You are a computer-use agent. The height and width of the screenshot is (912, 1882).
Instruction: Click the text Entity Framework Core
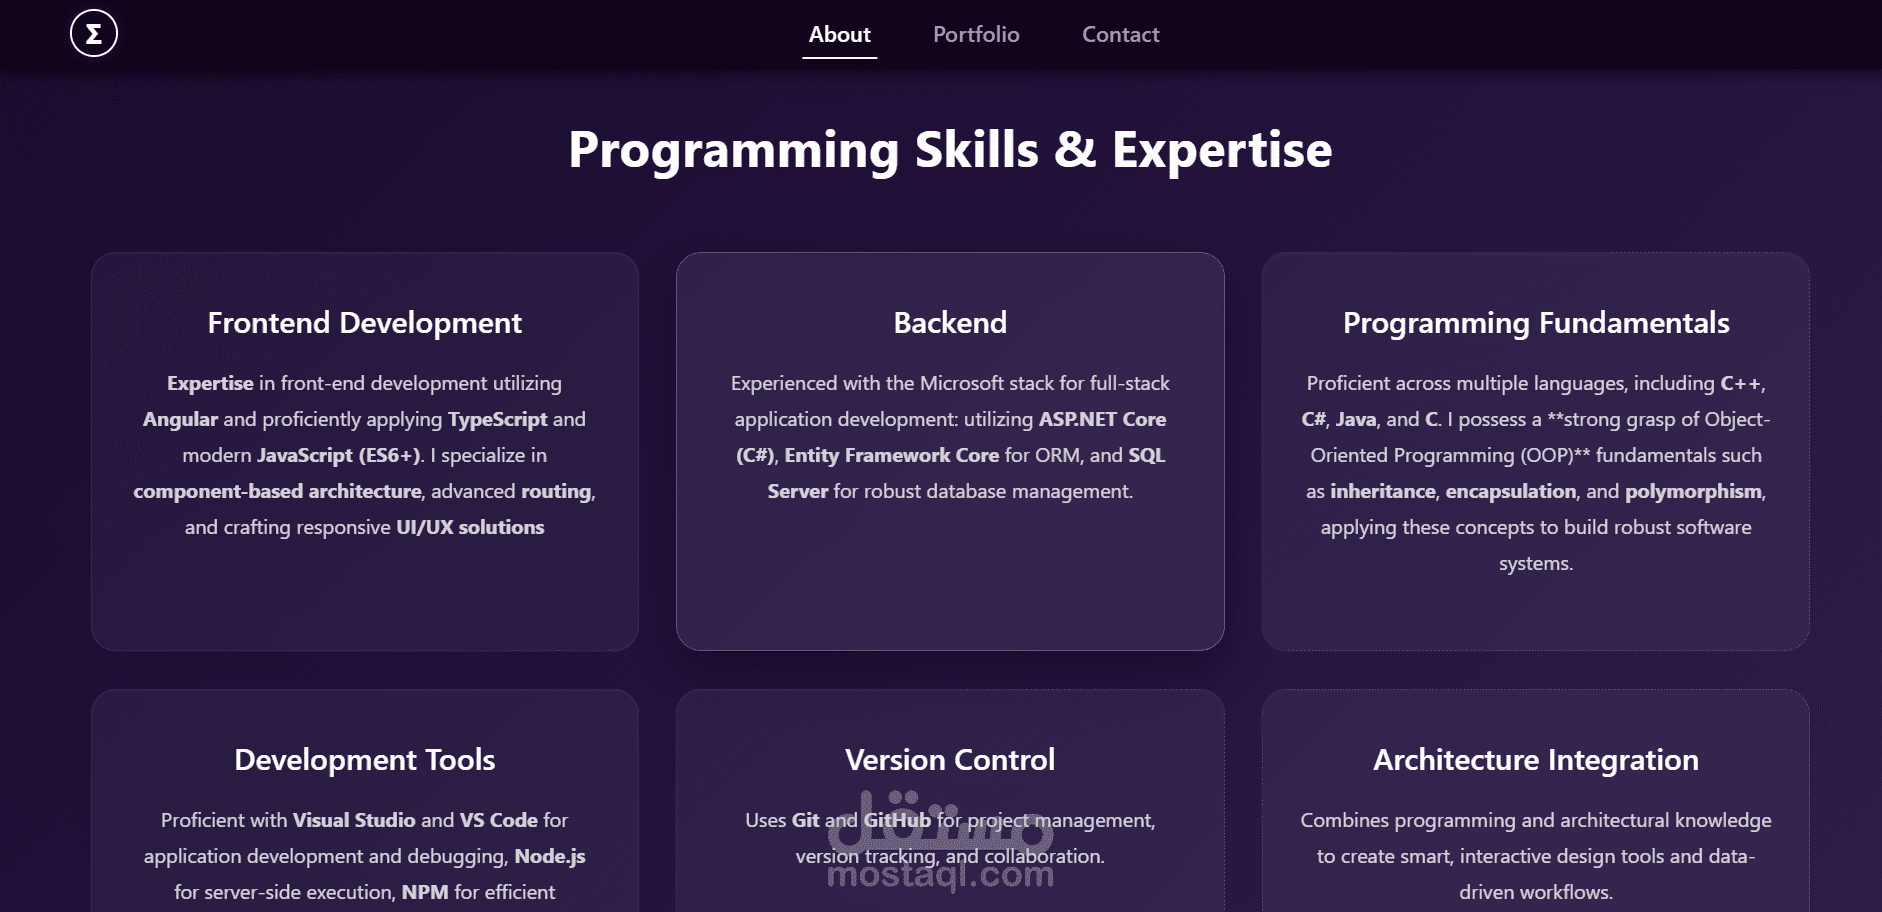point(891,455)
